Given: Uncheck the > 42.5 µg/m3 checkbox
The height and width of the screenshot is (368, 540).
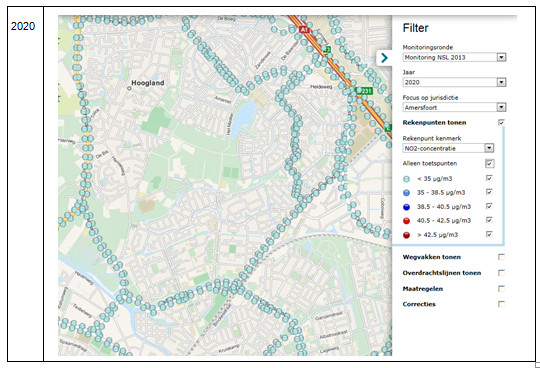Looking at the screenshot, I should 489,234.
